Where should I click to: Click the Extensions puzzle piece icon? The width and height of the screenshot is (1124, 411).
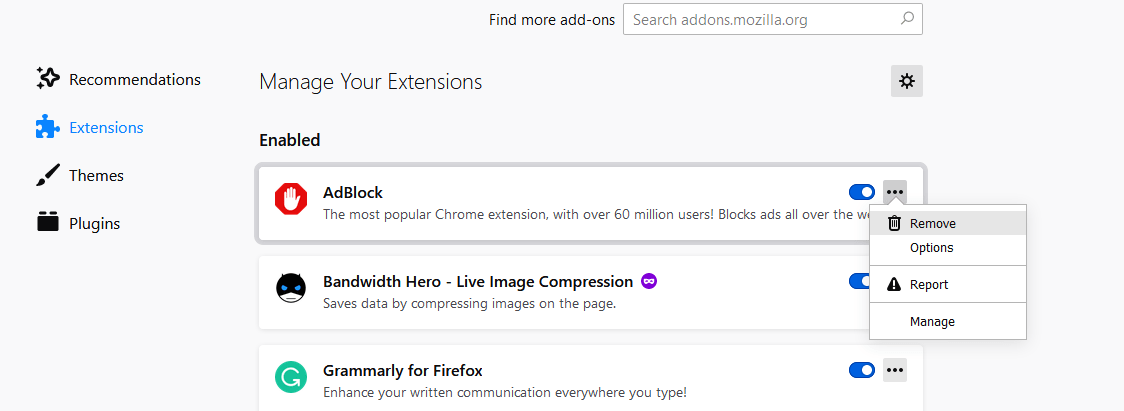tap(47, 127)
